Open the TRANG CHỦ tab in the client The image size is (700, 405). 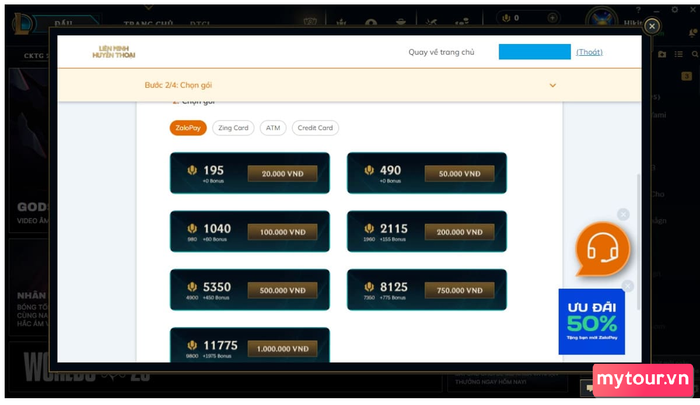pos(148,23)
